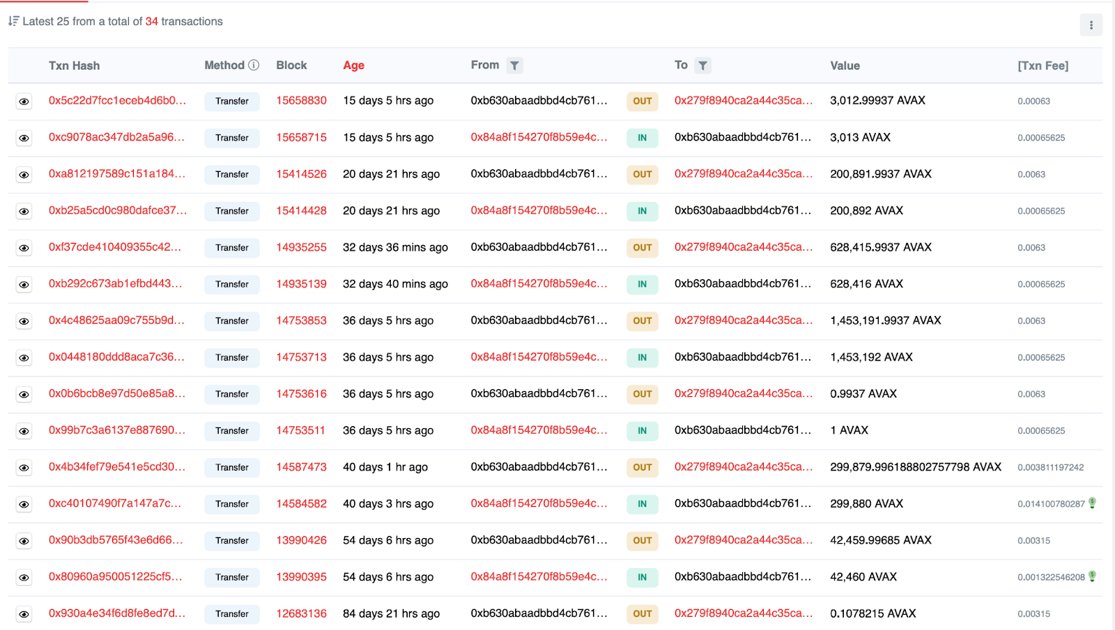The image size is (1115, 630).
Task: Preview transaction 0xc9078ac347db2a5a96 with eye icon
Action: click(x=24, y=138)
